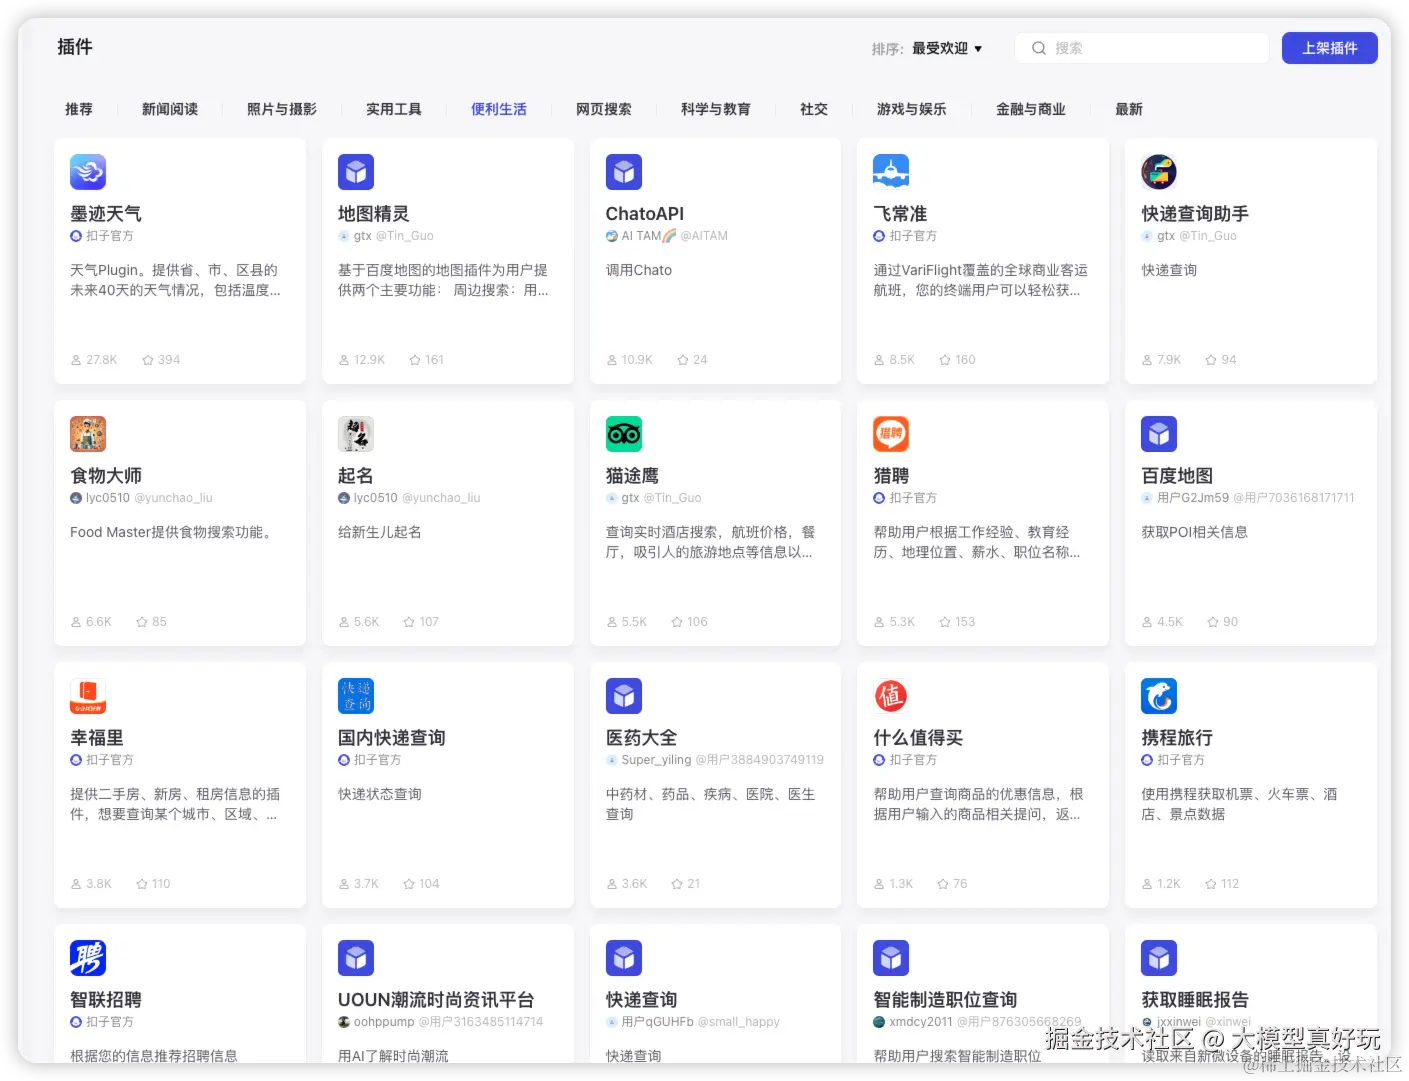Select the 医药大全 cube icon
The width and height of the screenshot is (1409, 1081).
(x=624, y=696)
